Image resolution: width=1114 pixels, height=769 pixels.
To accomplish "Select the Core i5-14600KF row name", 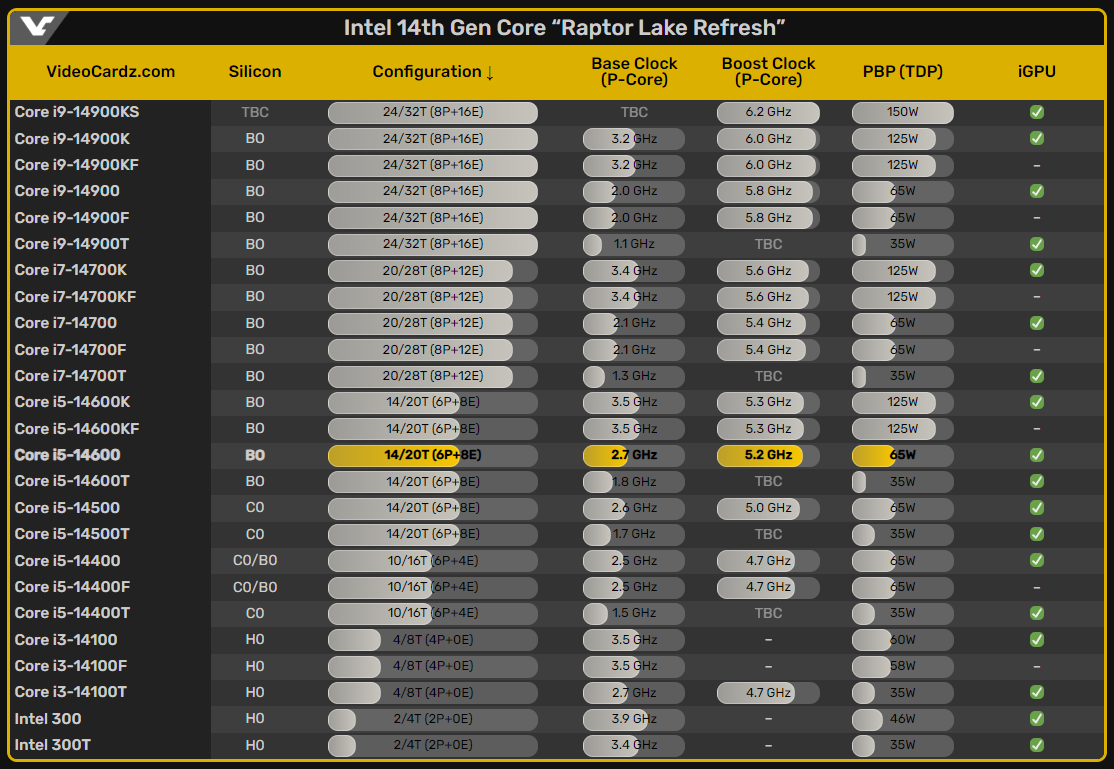I will [x=77, y=429].
